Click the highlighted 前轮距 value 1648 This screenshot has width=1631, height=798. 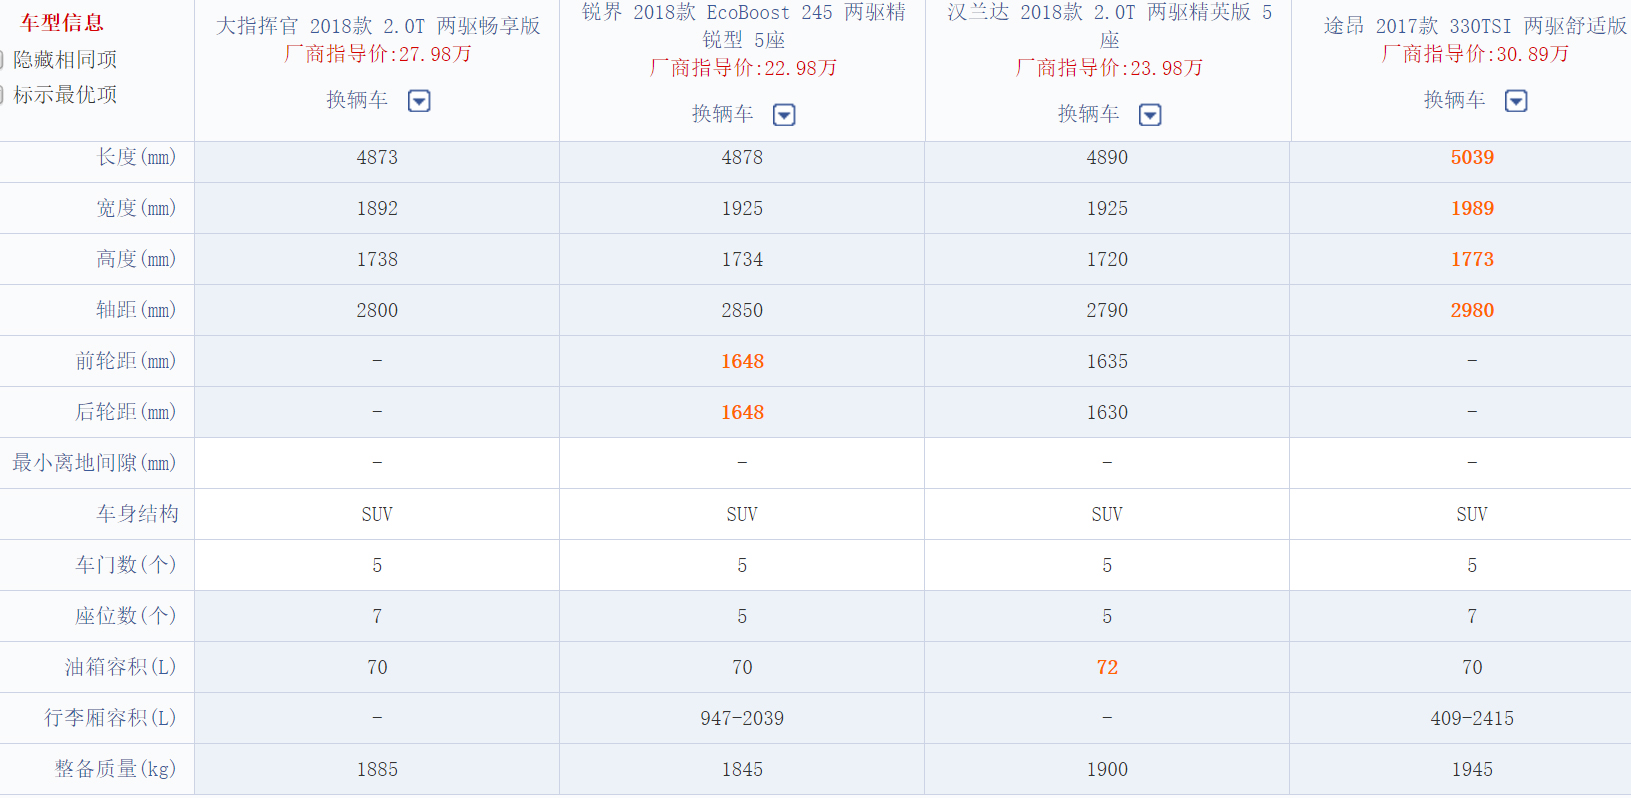742,361
